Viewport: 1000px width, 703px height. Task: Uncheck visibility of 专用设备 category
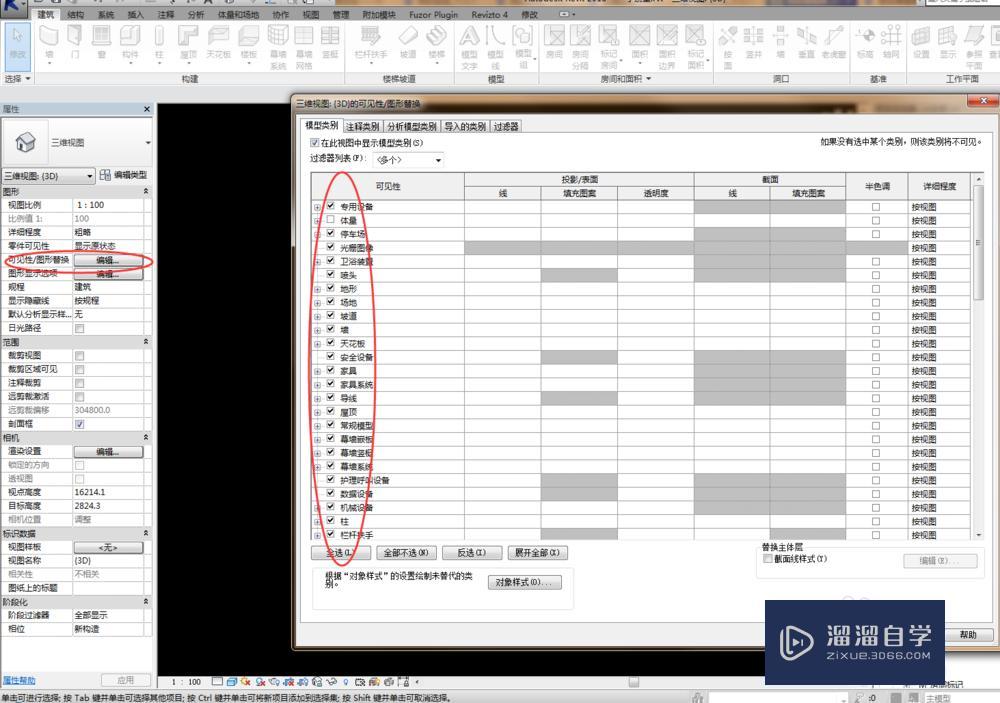coord(330,206)
